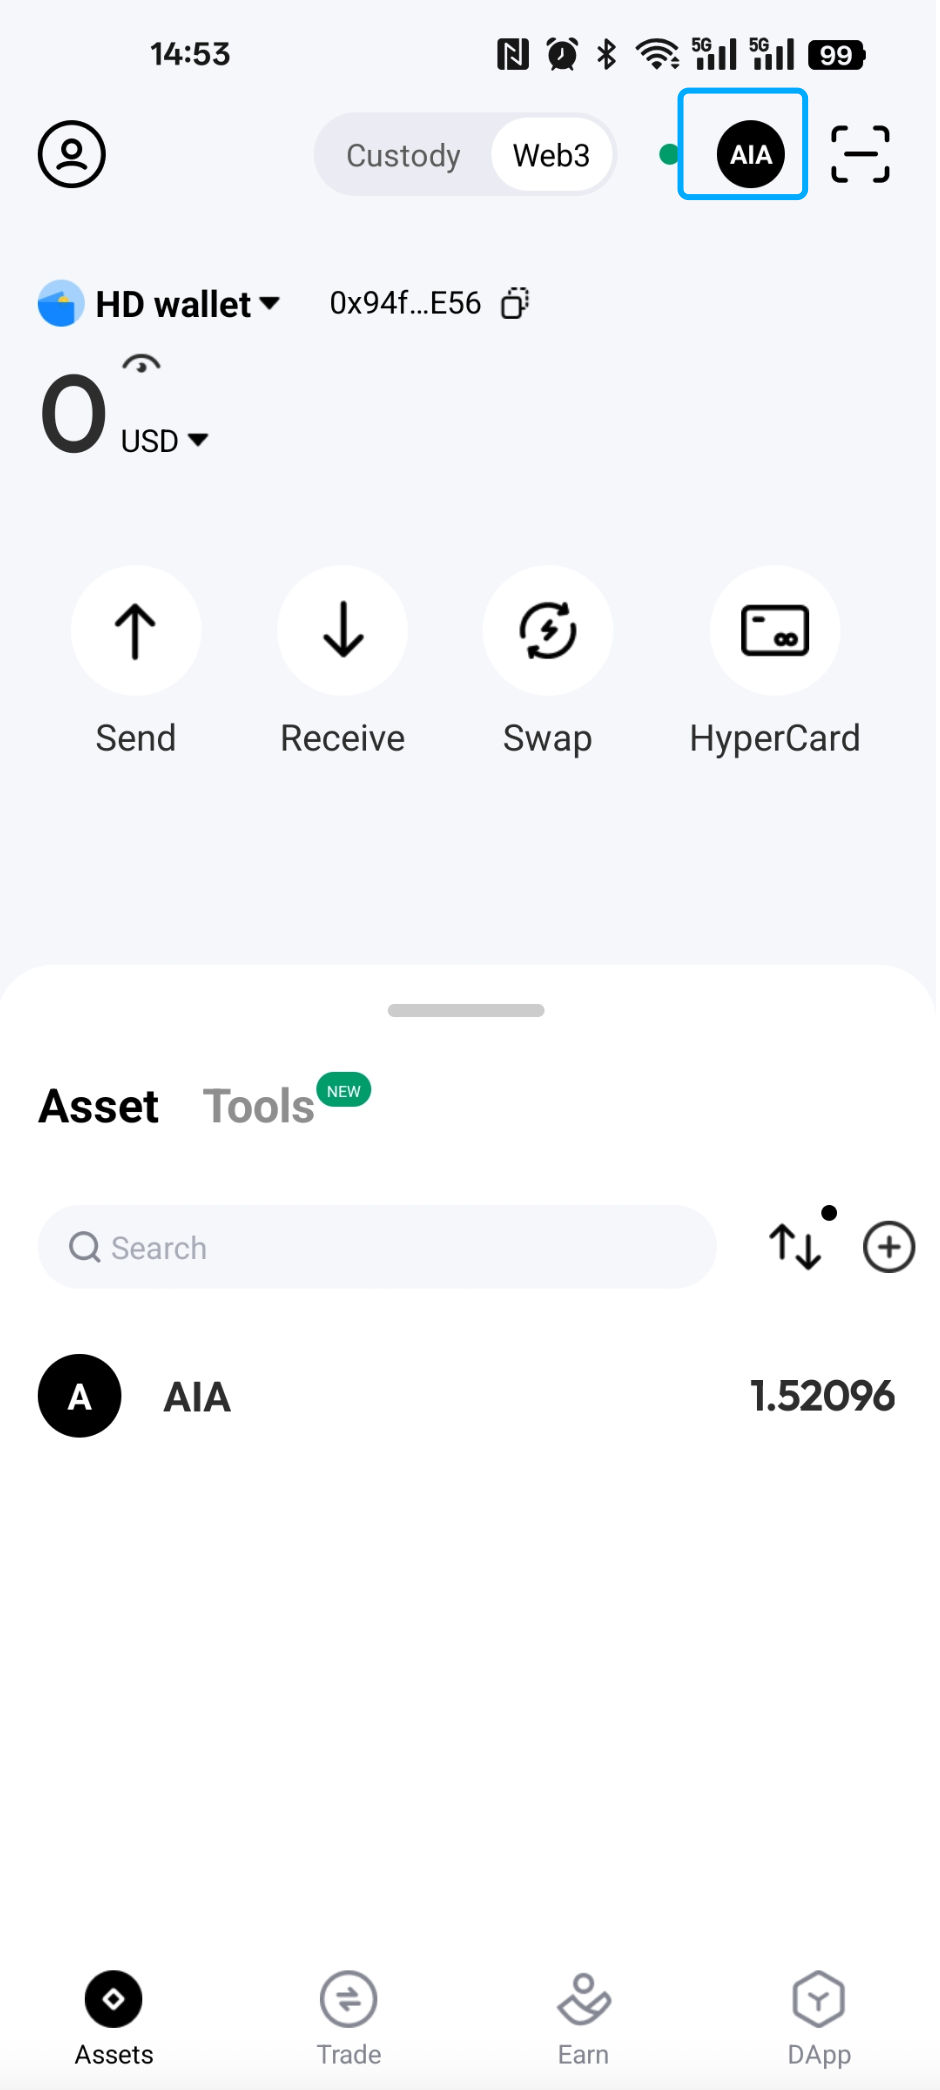Viewport: 940px width, 2090px height.
Task: Sort assets with the up-down arrows
Action: point(796,1247)
